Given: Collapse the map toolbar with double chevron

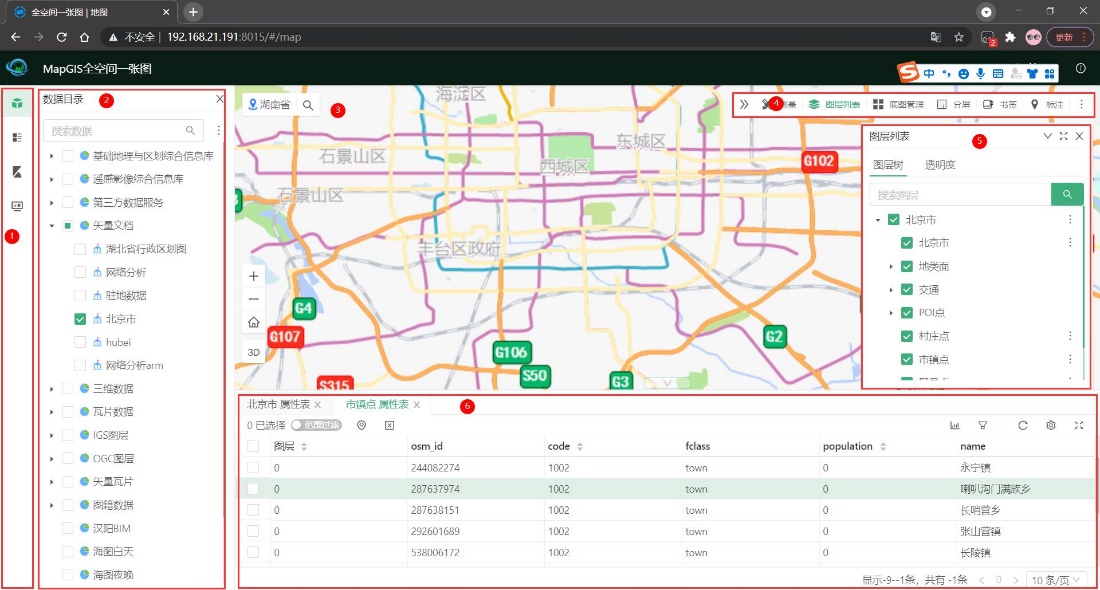Looking at the screenshot, I should tap(744, 105).
